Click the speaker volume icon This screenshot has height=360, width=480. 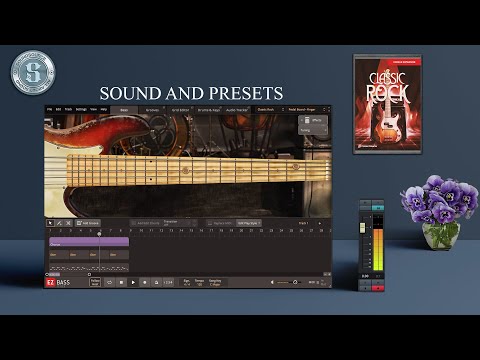(272, 282)
